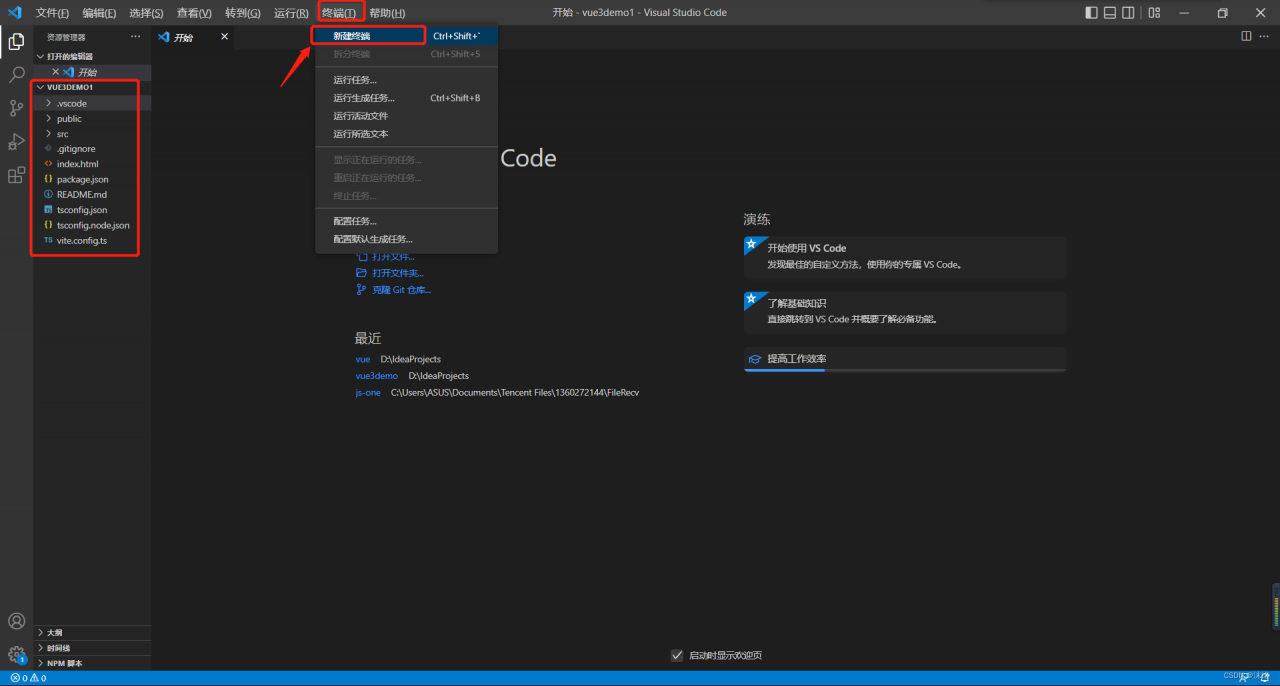The height and width of the screenshot is (686, 1280).
Task: Open README.md file
Action: pos(92,194)
